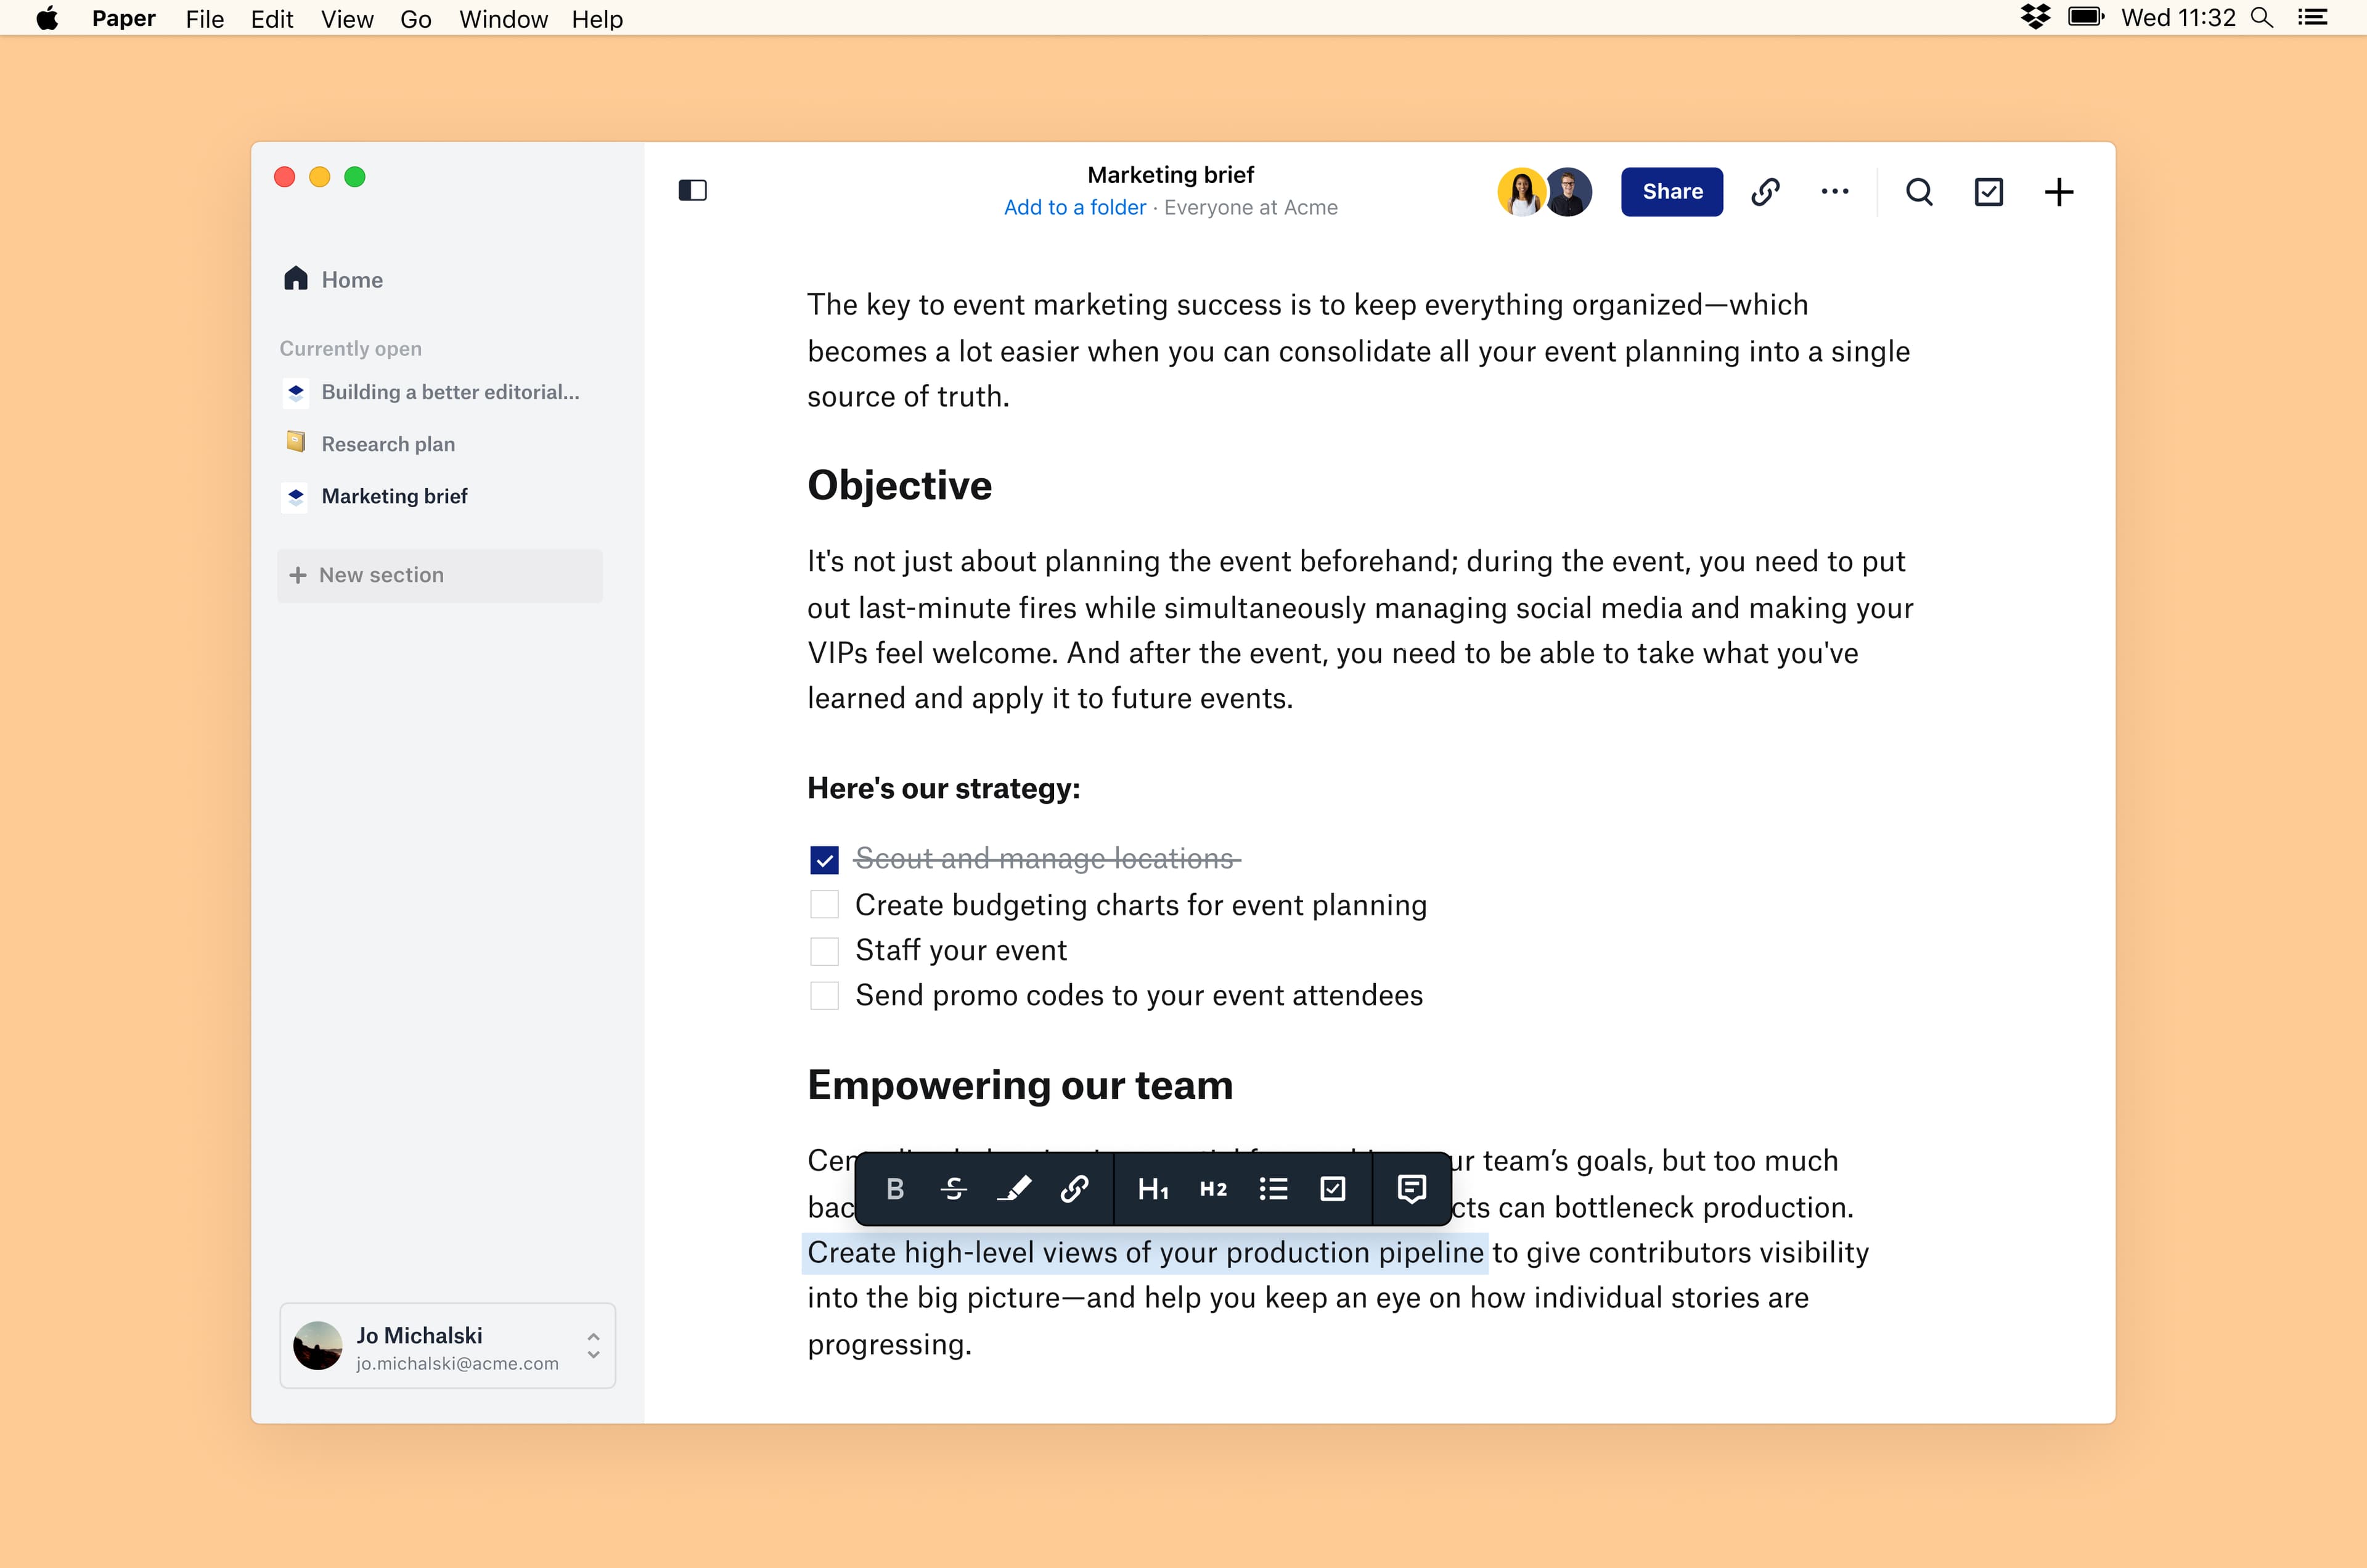
Task: Open the Dropbox menu bar icon
Action: (2035, 17)
